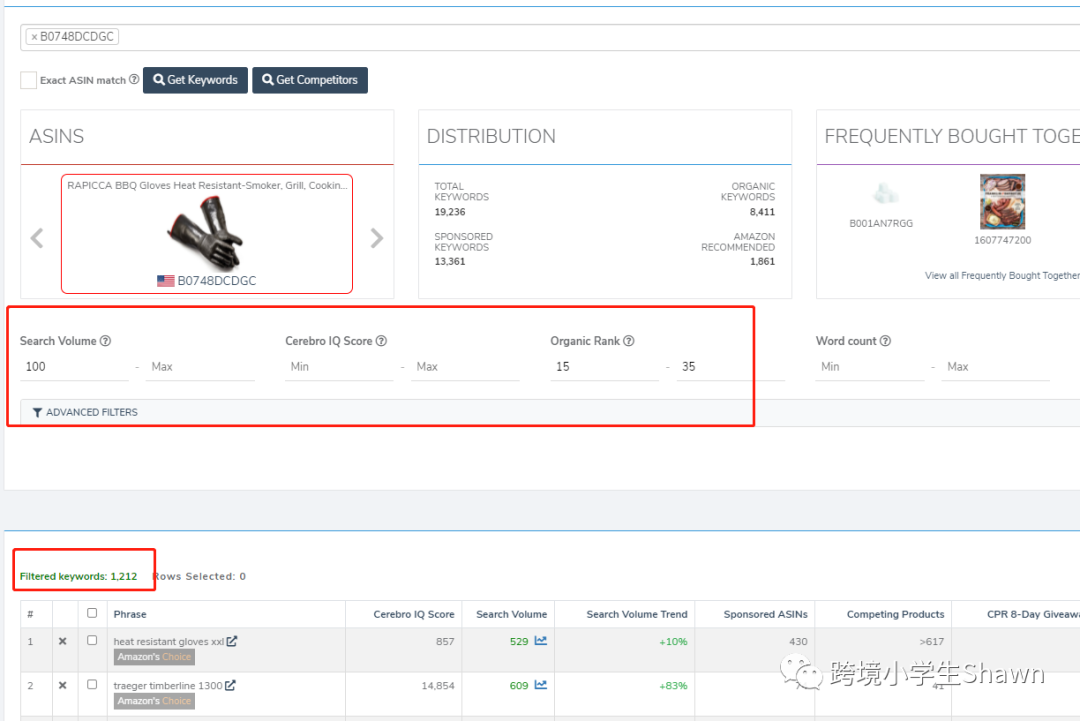The width and height of the screenshot is (1080, 721).
Task: Focus the Search Volume minimum field
Action: point(74,367)
